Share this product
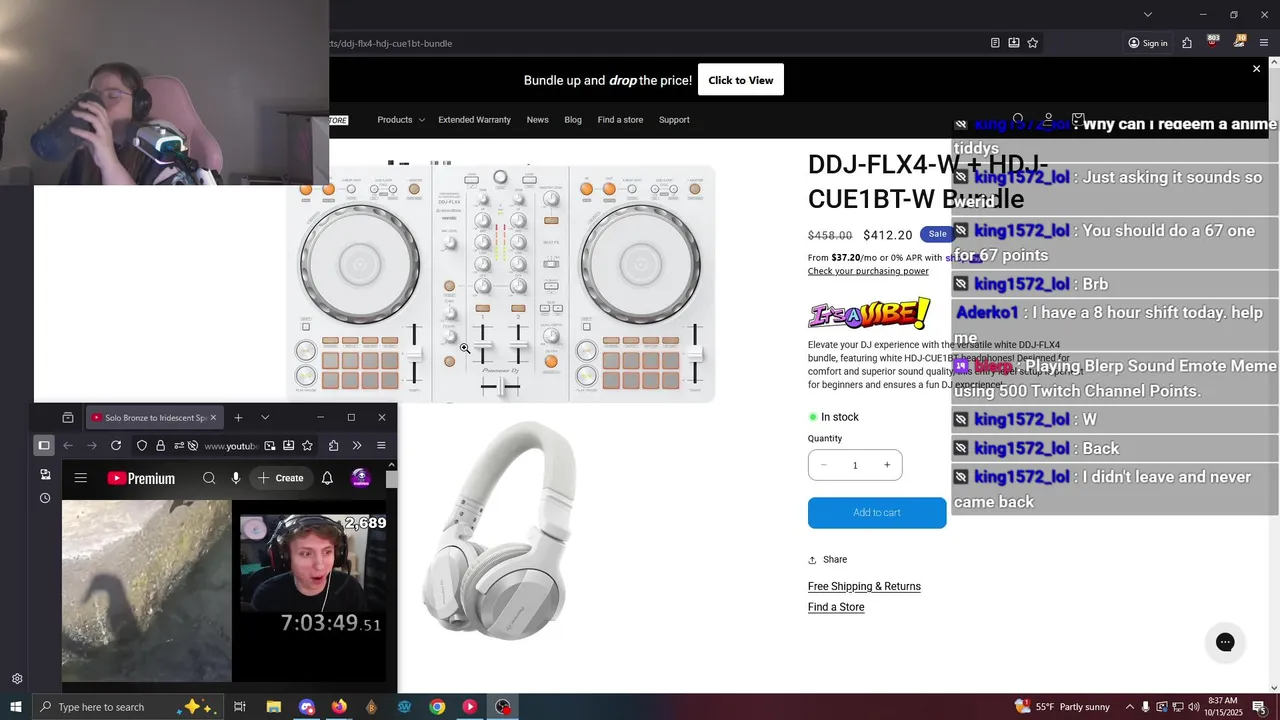 (x=828, y=560)
